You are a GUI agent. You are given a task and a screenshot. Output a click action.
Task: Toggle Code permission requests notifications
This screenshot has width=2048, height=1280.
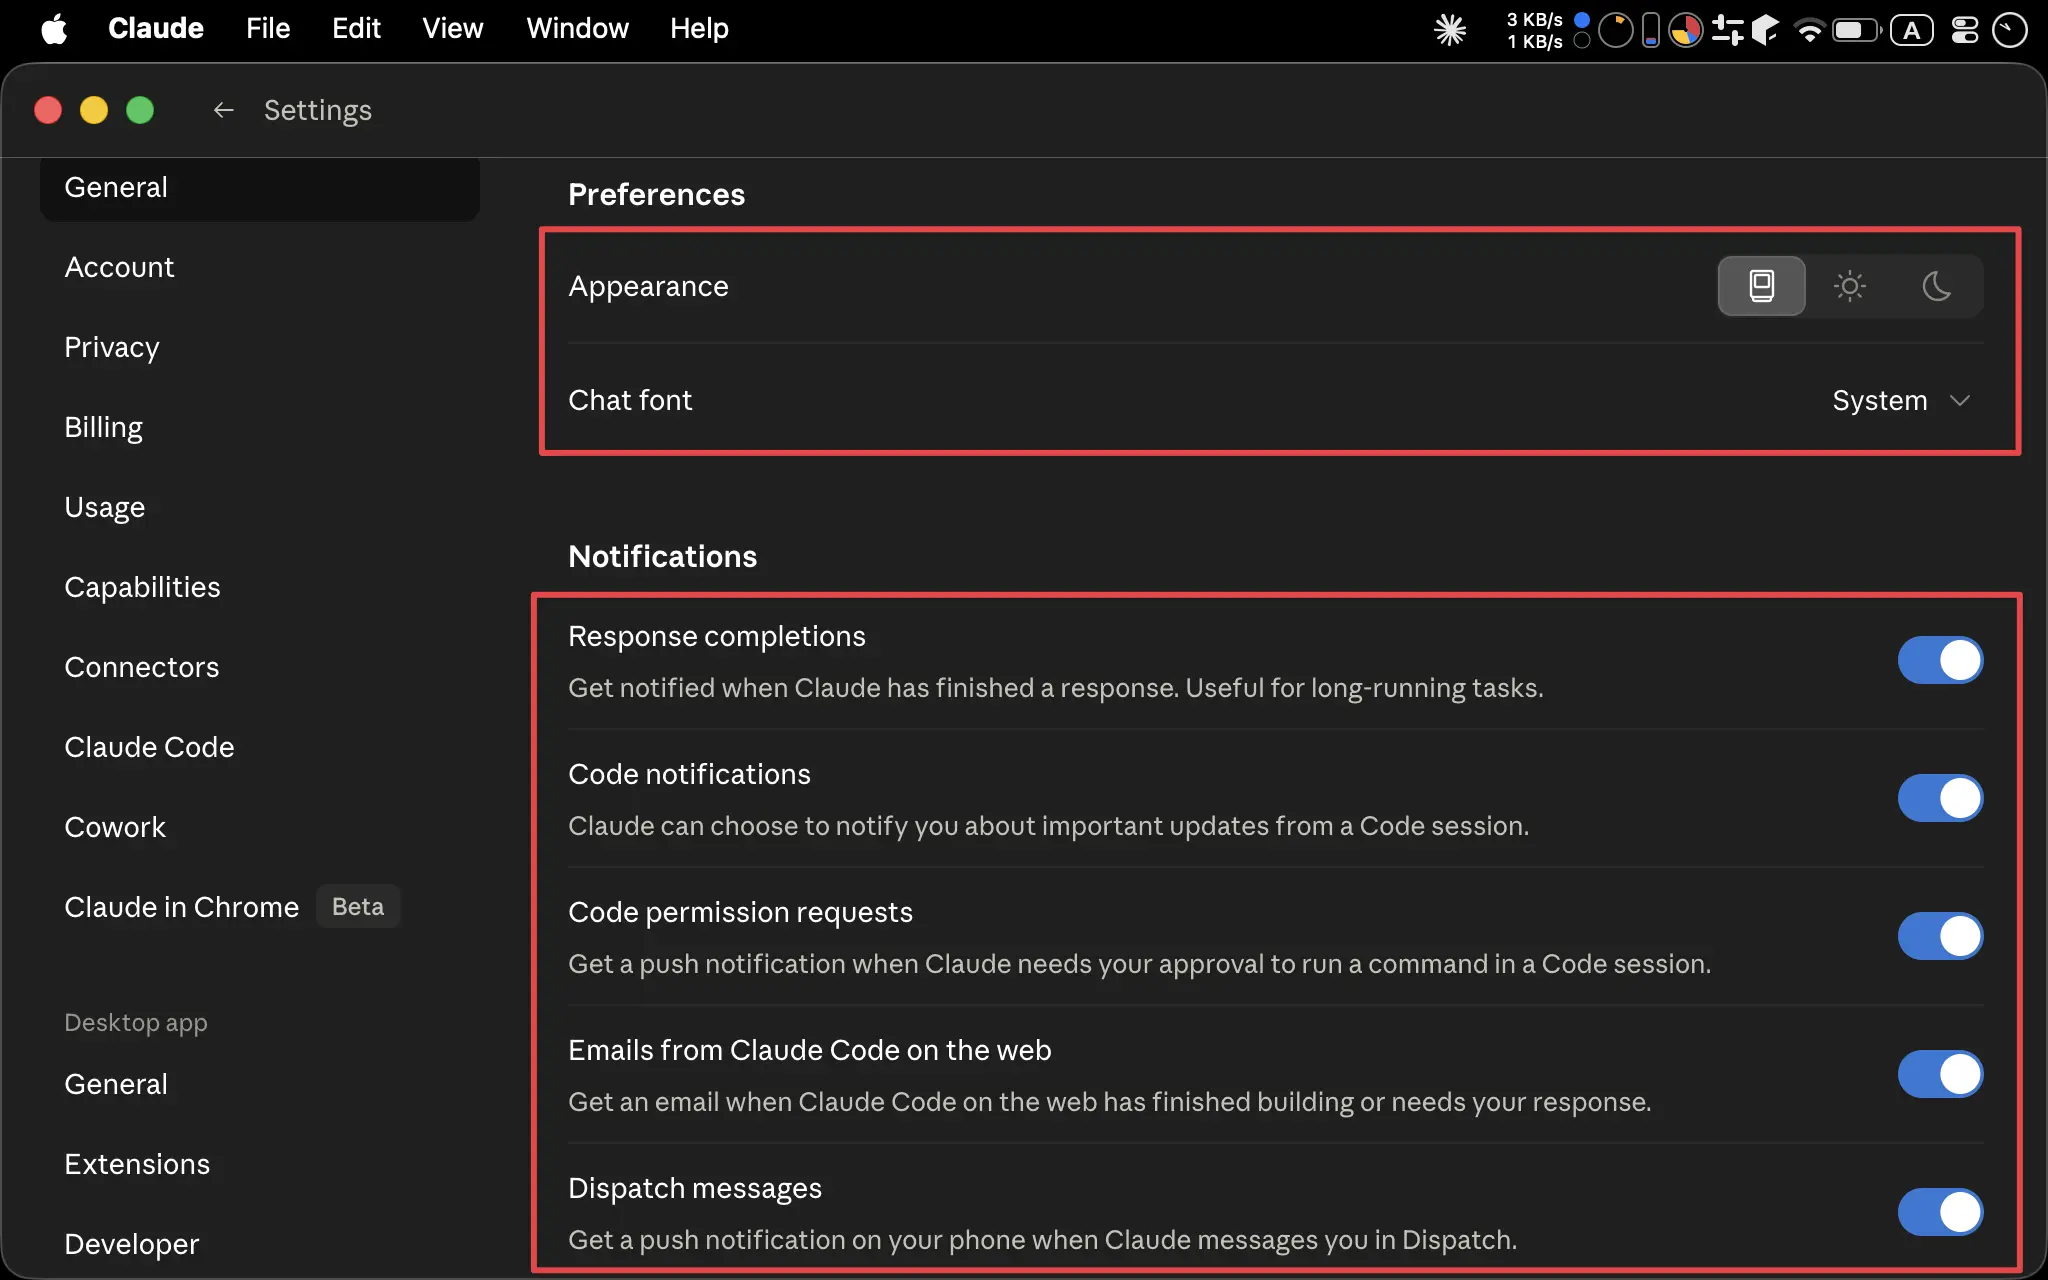tap(1940, 936)
